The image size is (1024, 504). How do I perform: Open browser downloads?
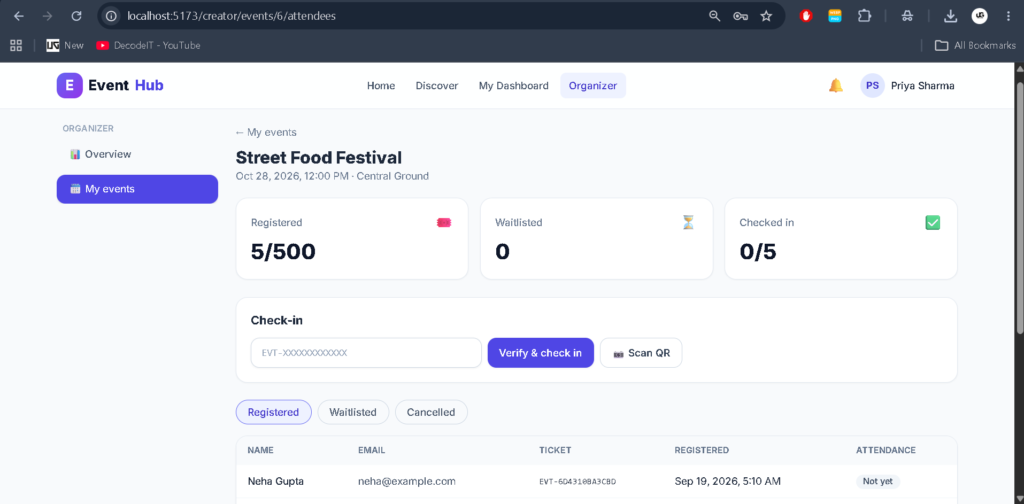(951, 16)
